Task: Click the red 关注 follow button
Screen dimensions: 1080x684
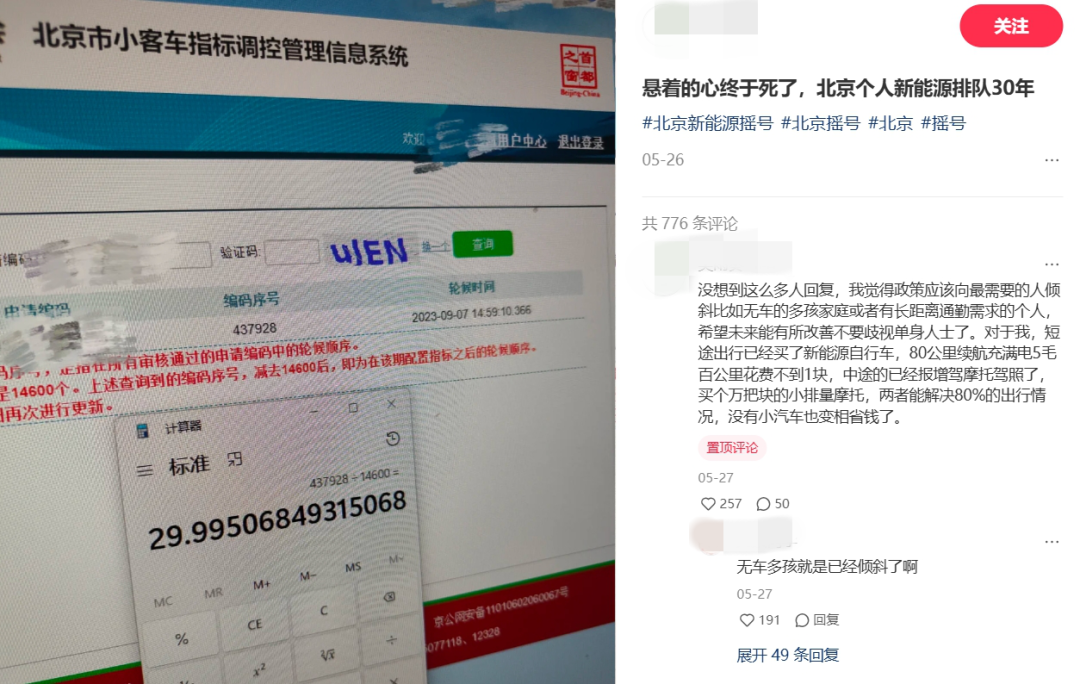Action: click(1010, 26)
